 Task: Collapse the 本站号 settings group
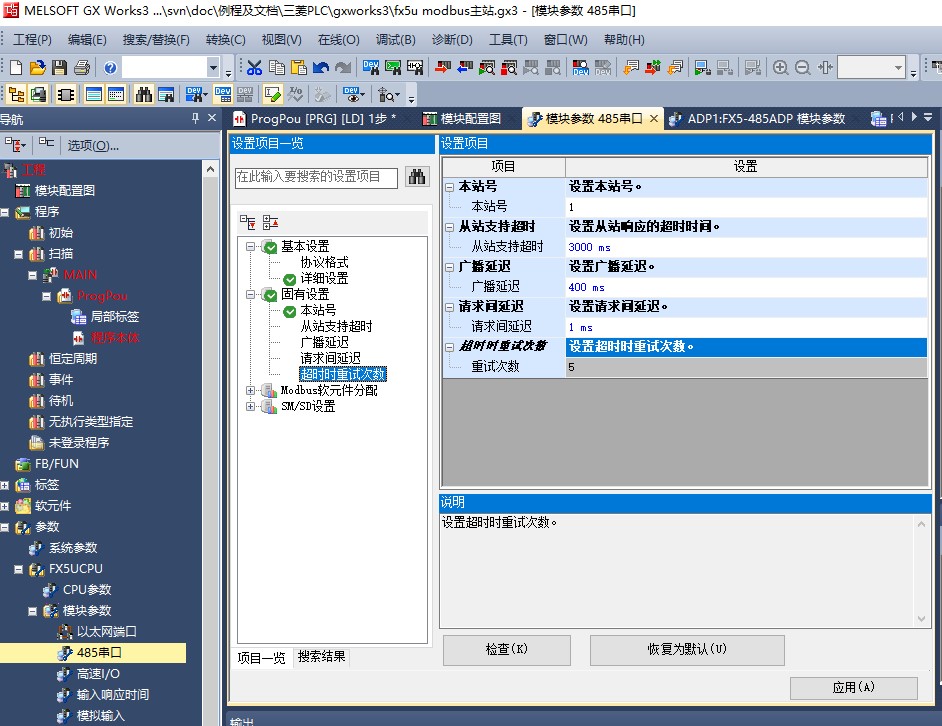(450, 187)
